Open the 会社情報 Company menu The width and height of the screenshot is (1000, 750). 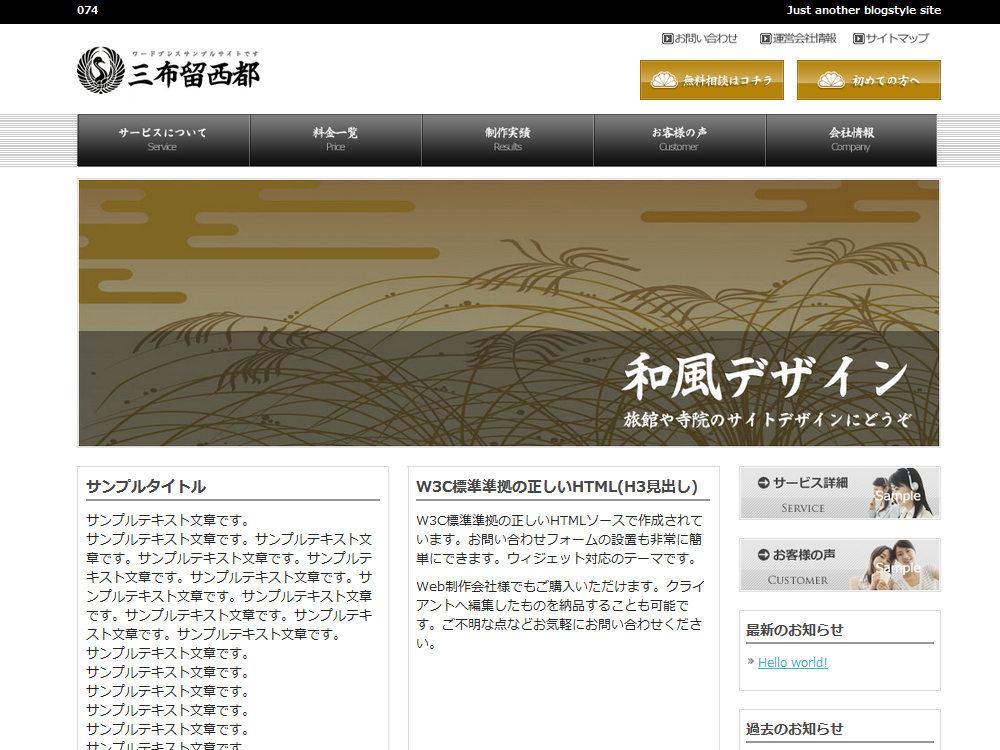tap(851, 140)
